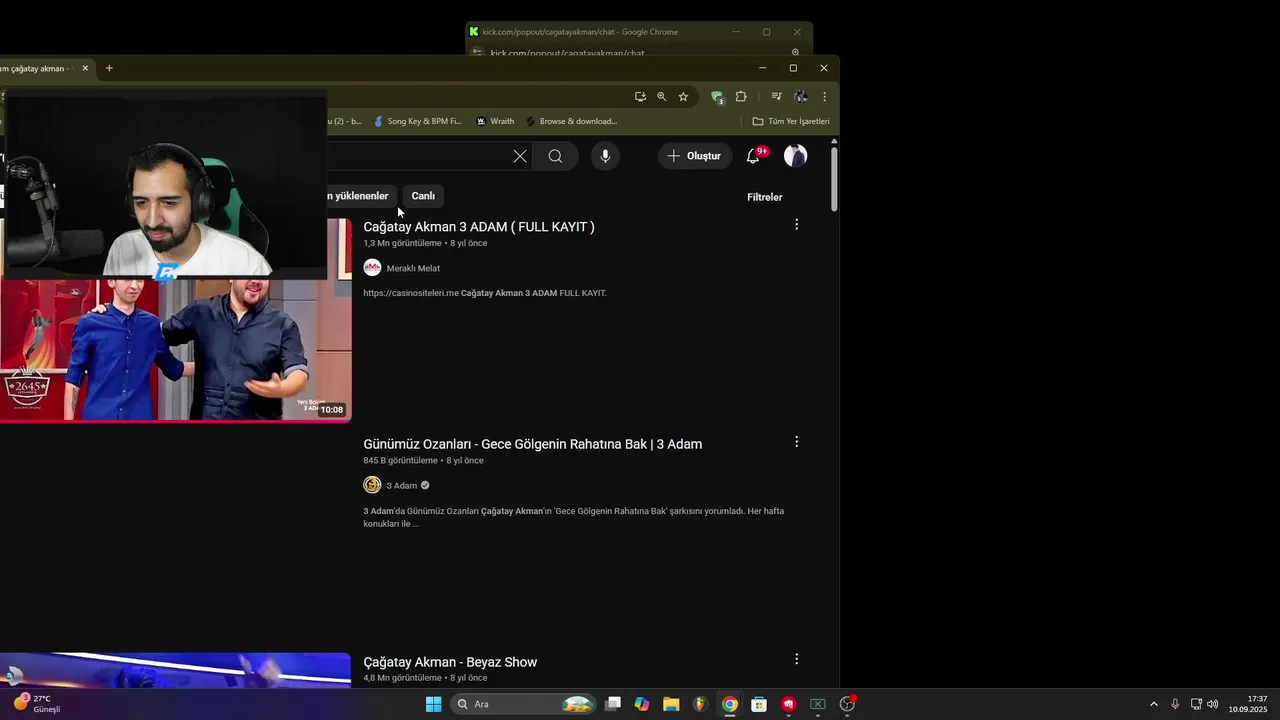Open Günümüz Ozanları Gece Gölgenin Rahatına Bak video
Viewport: 1280px width, 720px height.
[x=532, y=444]
